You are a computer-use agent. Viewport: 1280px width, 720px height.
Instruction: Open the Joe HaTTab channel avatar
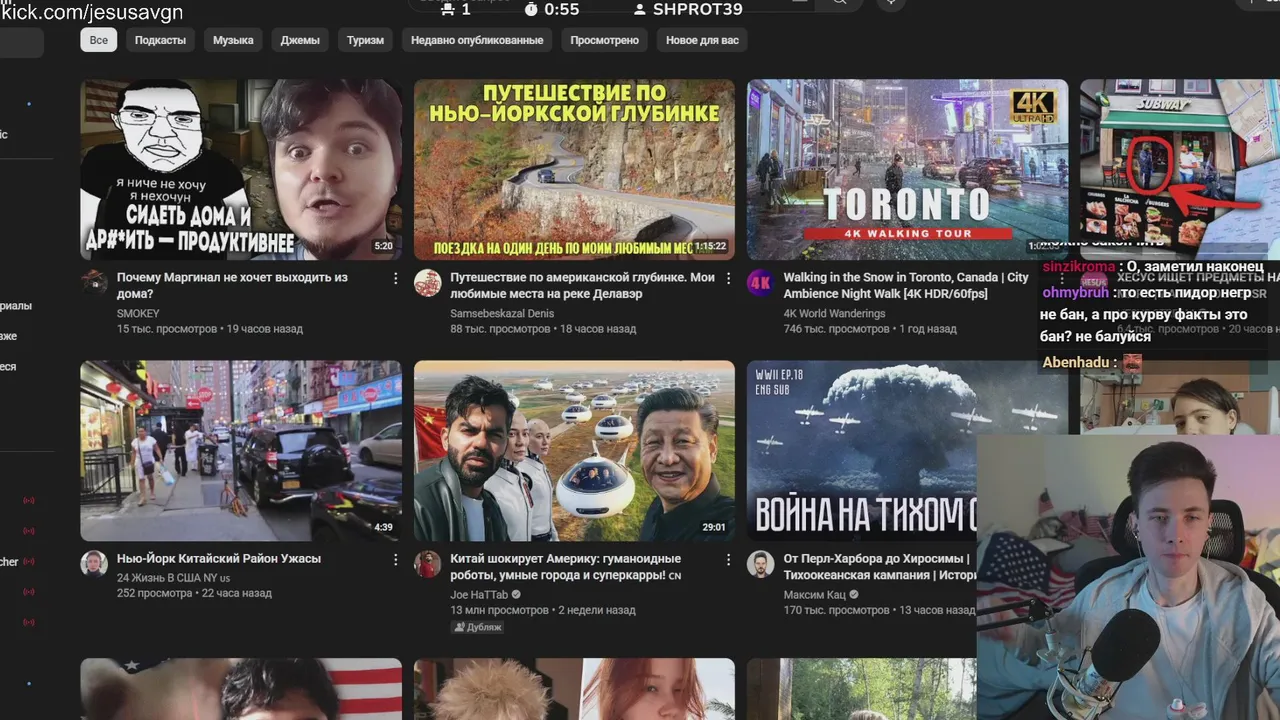pyautogui.click(x=428, y=563)
